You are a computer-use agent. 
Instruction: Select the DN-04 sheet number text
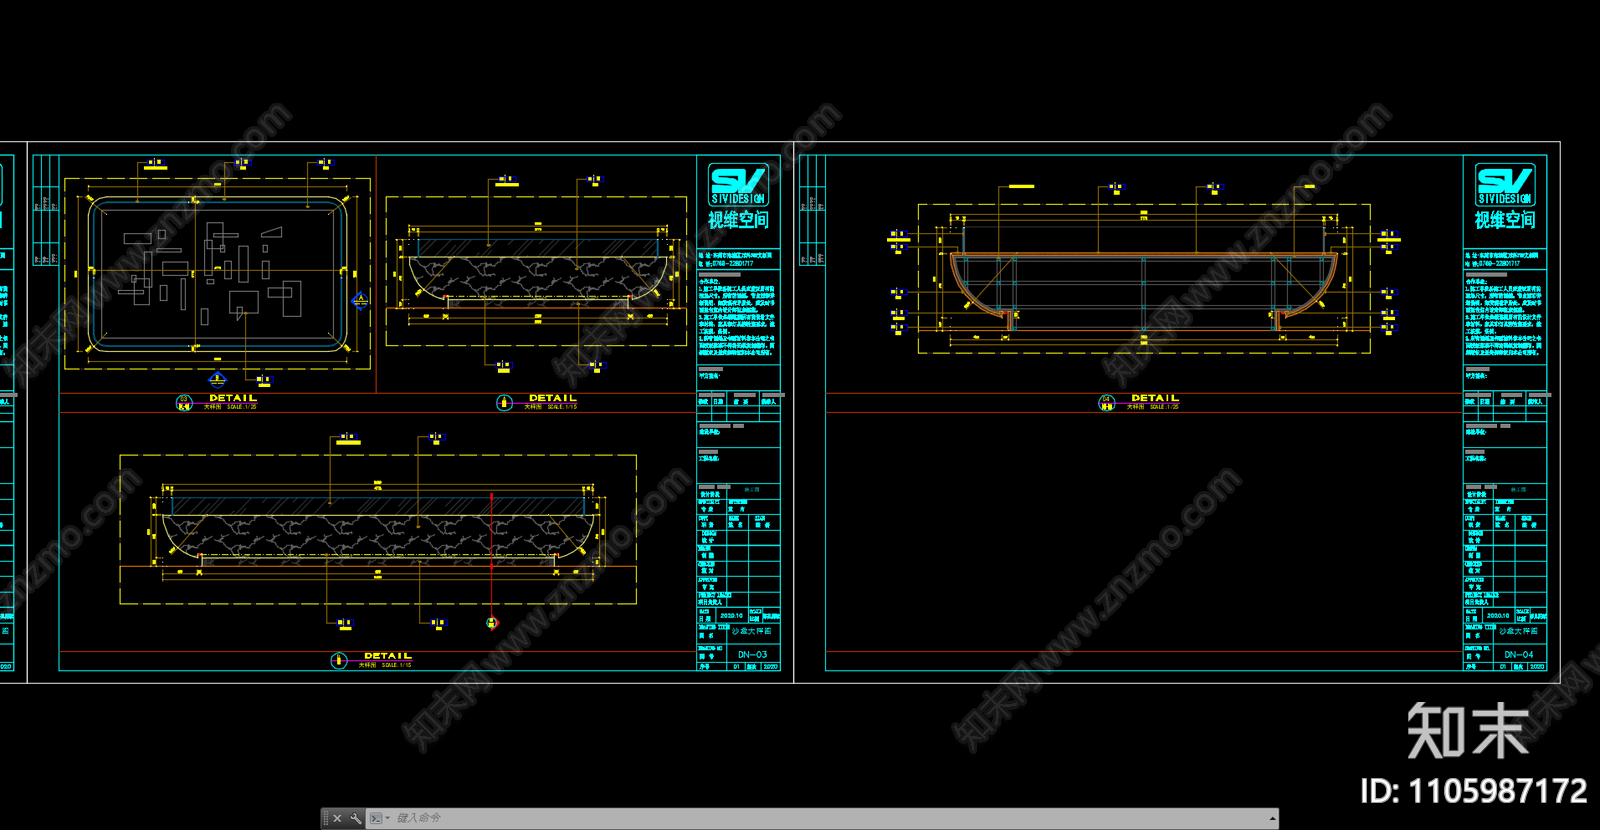pos(1518,655)
